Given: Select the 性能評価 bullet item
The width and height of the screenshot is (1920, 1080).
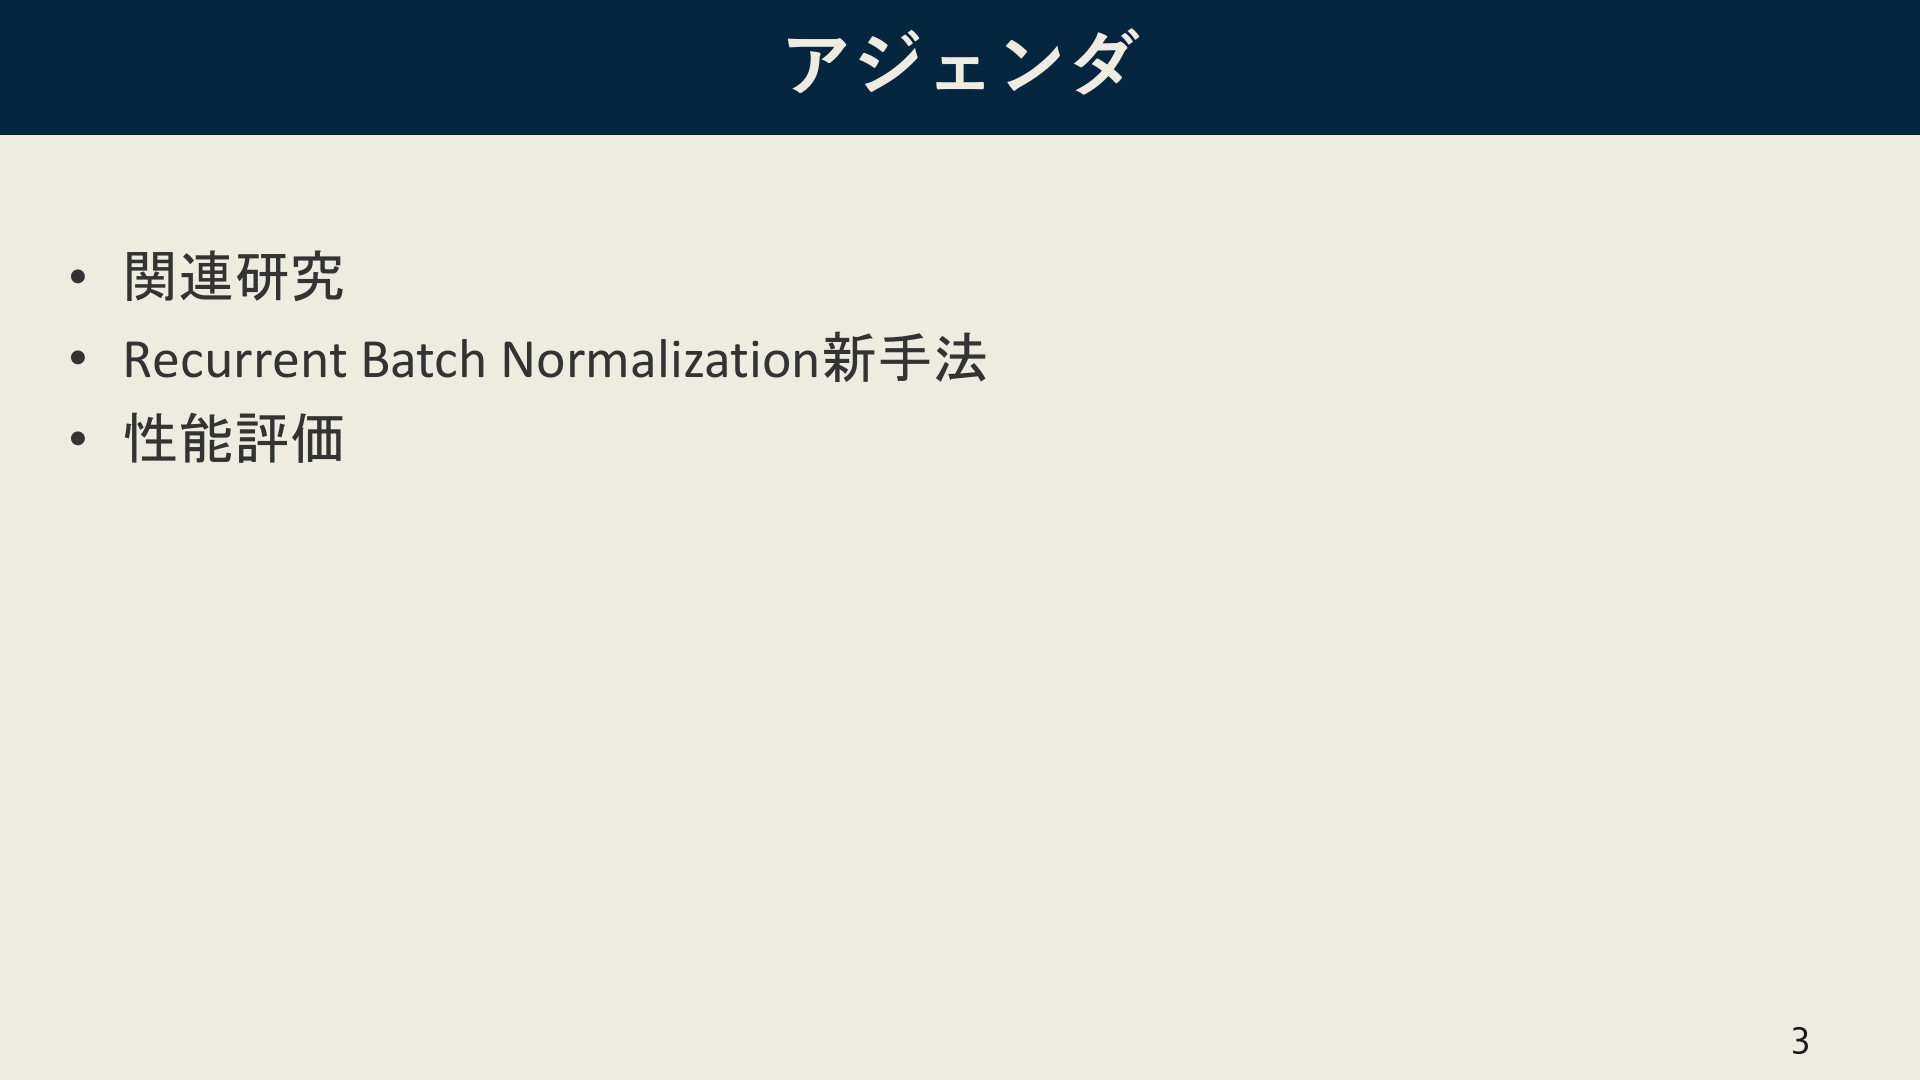Looking at the screenshot, I should pos(234,439).
